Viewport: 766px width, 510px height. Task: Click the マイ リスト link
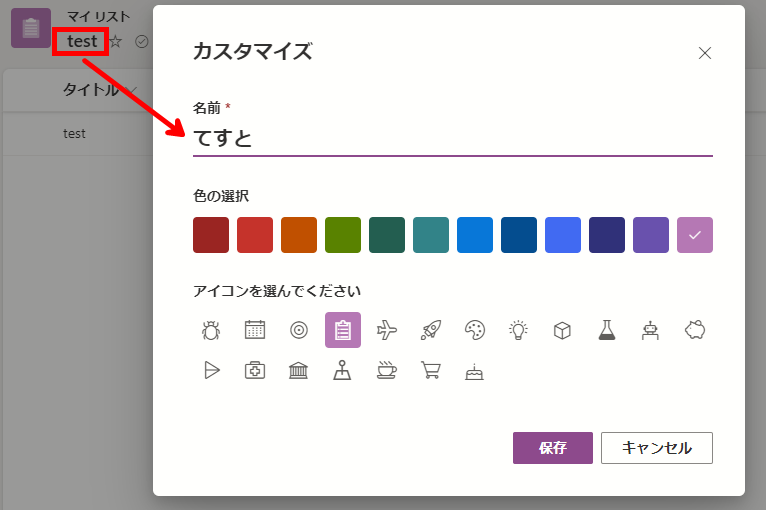pos(98,17)
